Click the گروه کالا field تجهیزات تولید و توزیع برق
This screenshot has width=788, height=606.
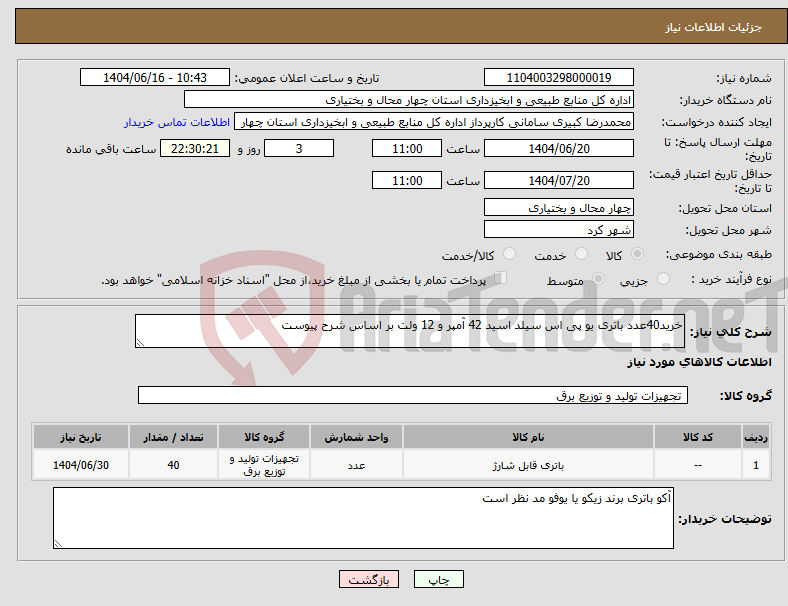pyautogui.click(x=413, y=395)
